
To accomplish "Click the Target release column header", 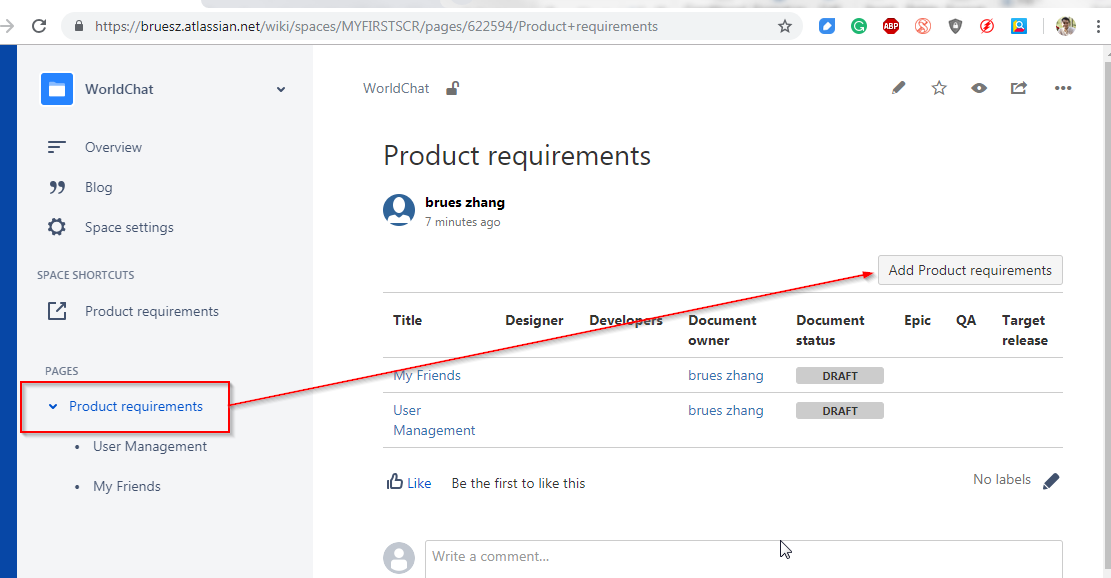I will coord(1025,330).
